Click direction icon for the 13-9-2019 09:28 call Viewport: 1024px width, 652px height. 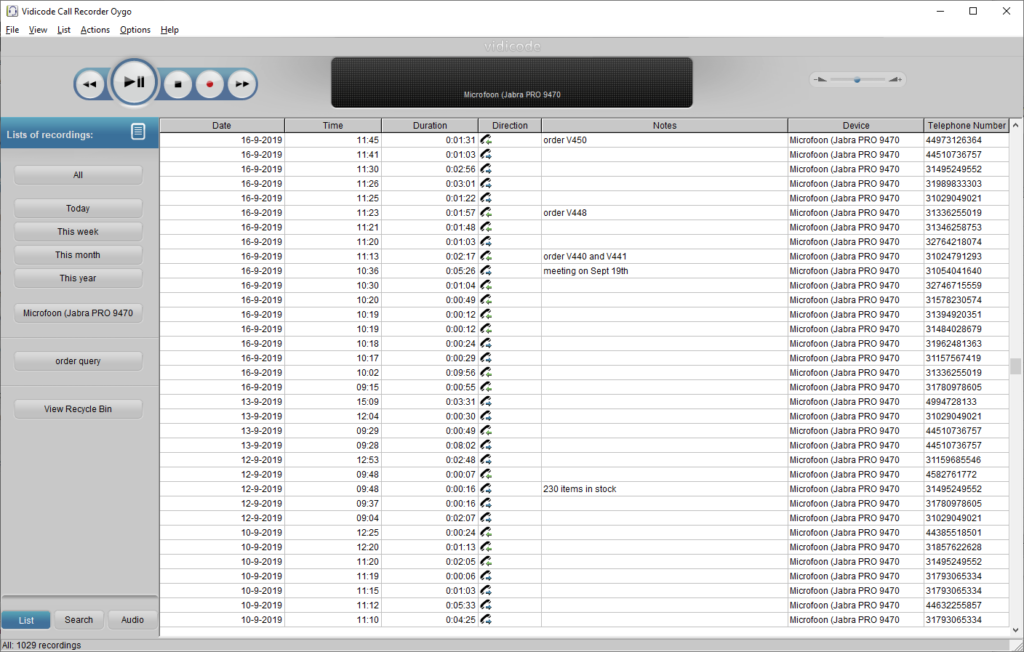pos(486,445)
